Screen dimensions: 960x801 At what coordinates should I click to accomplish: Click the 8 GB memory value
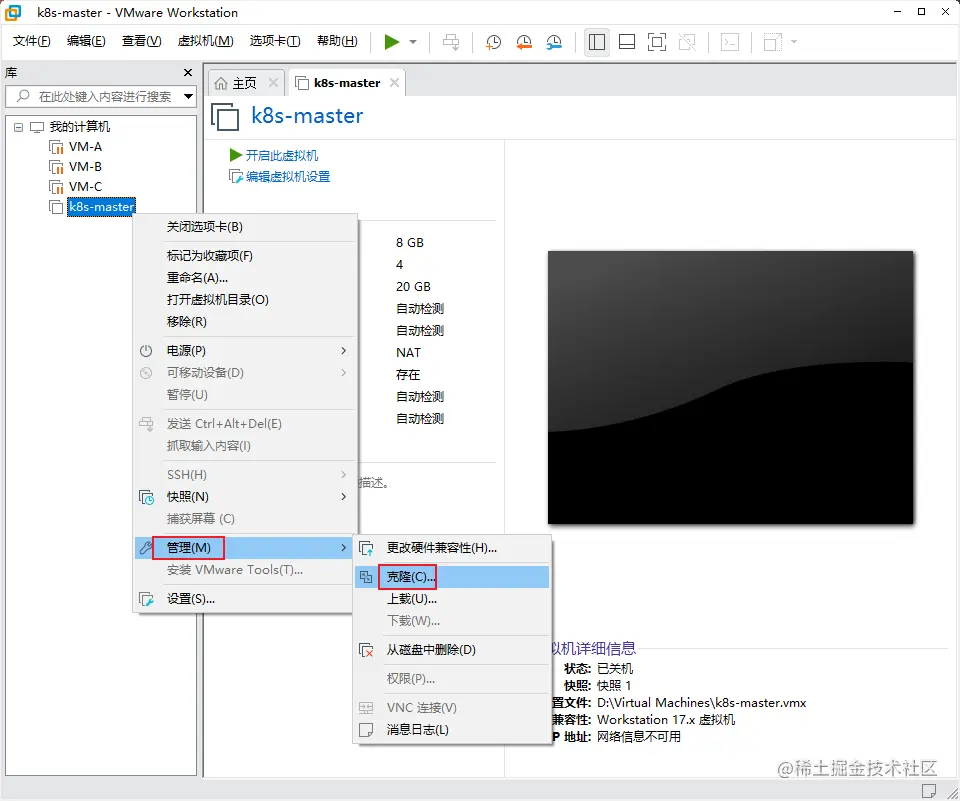click(410, 243)
